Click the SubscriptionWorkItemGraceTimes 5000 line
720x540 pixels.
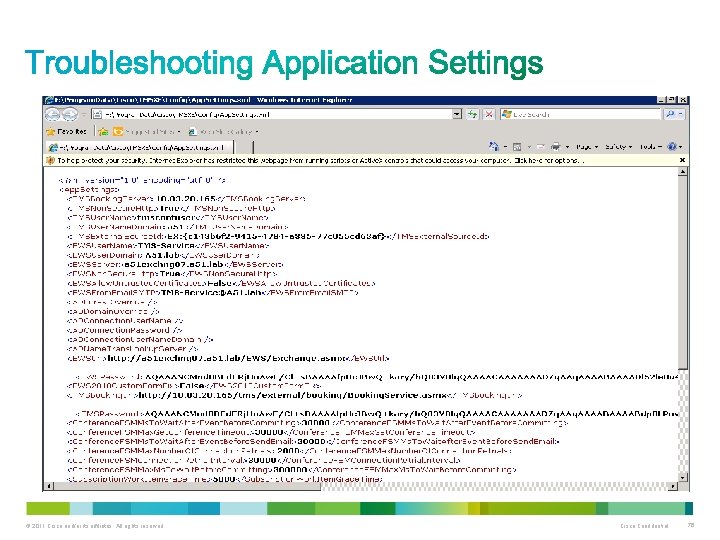[x=225, y=479]
